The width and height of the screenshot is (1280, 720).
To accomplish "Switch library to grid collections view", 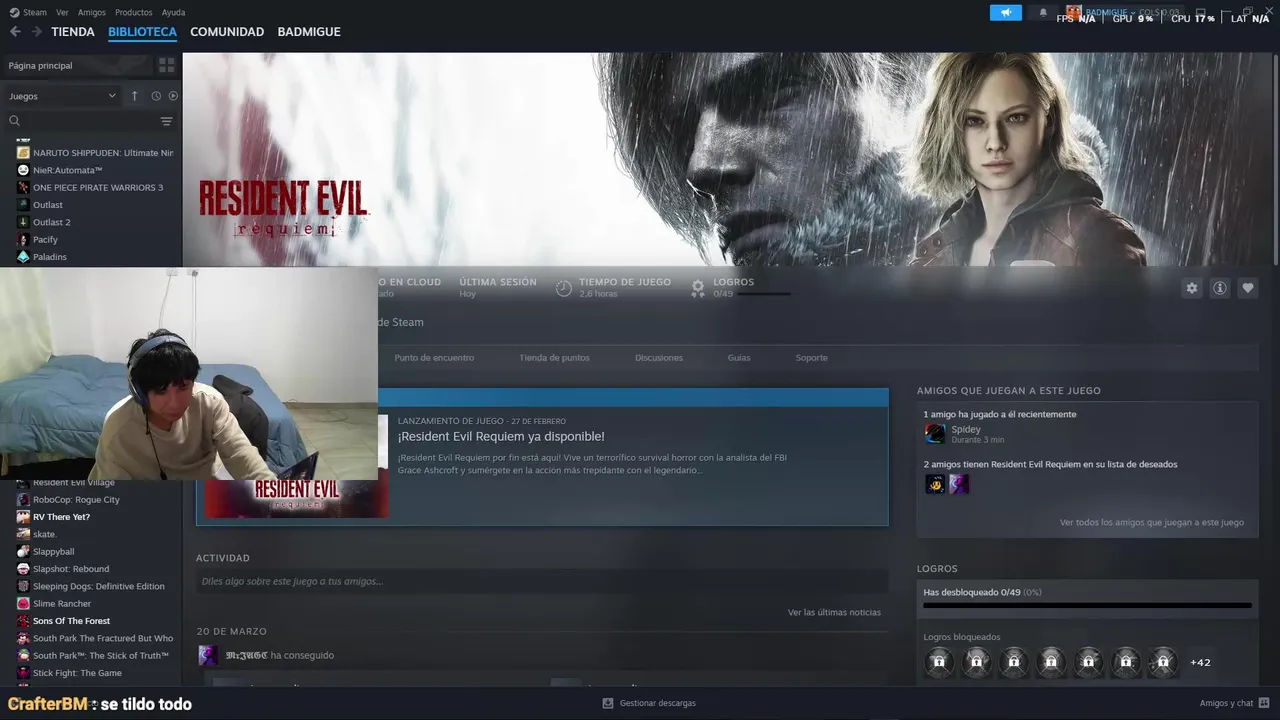I will tap(166, 65).
